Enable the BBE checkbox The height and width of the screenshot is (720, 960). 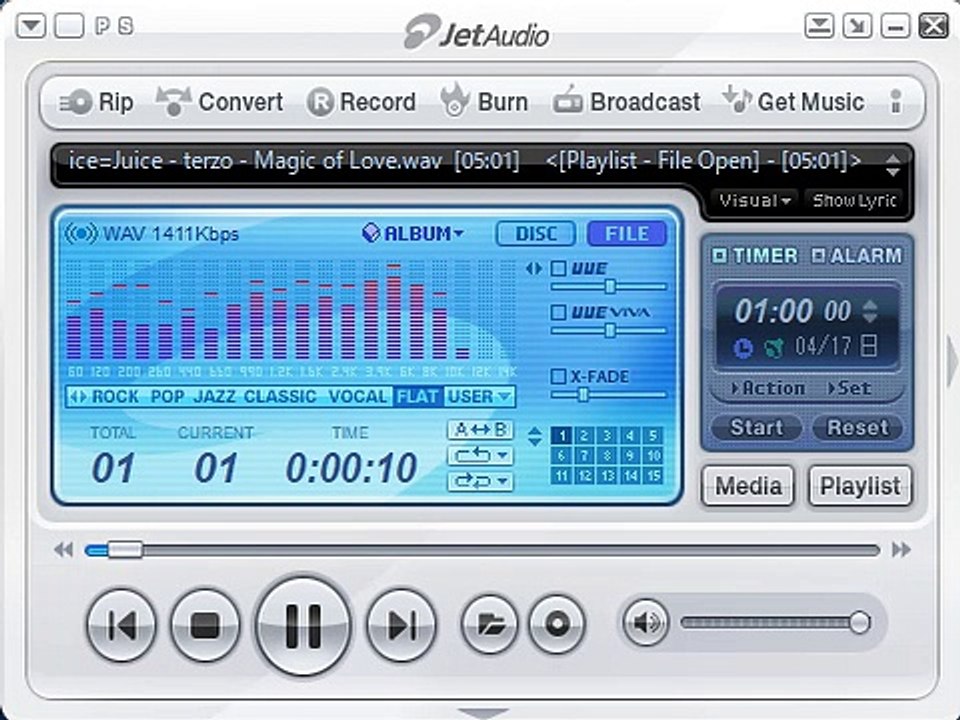click(558, 268)
